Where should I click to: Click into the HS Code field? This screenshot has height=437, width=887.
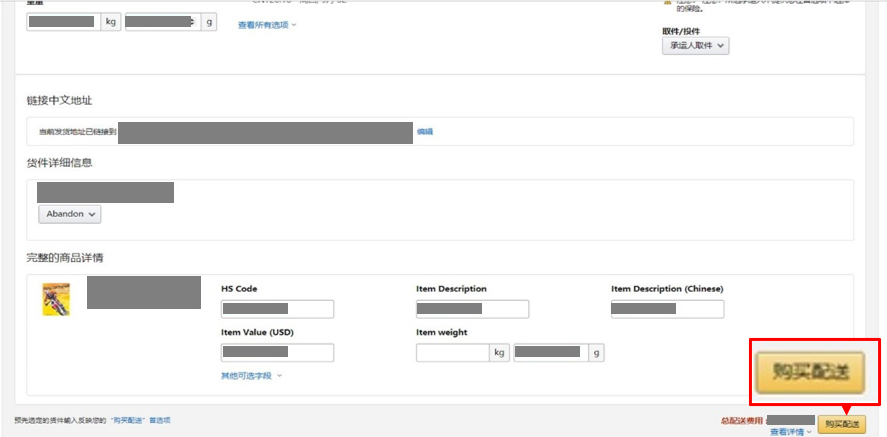277,309
